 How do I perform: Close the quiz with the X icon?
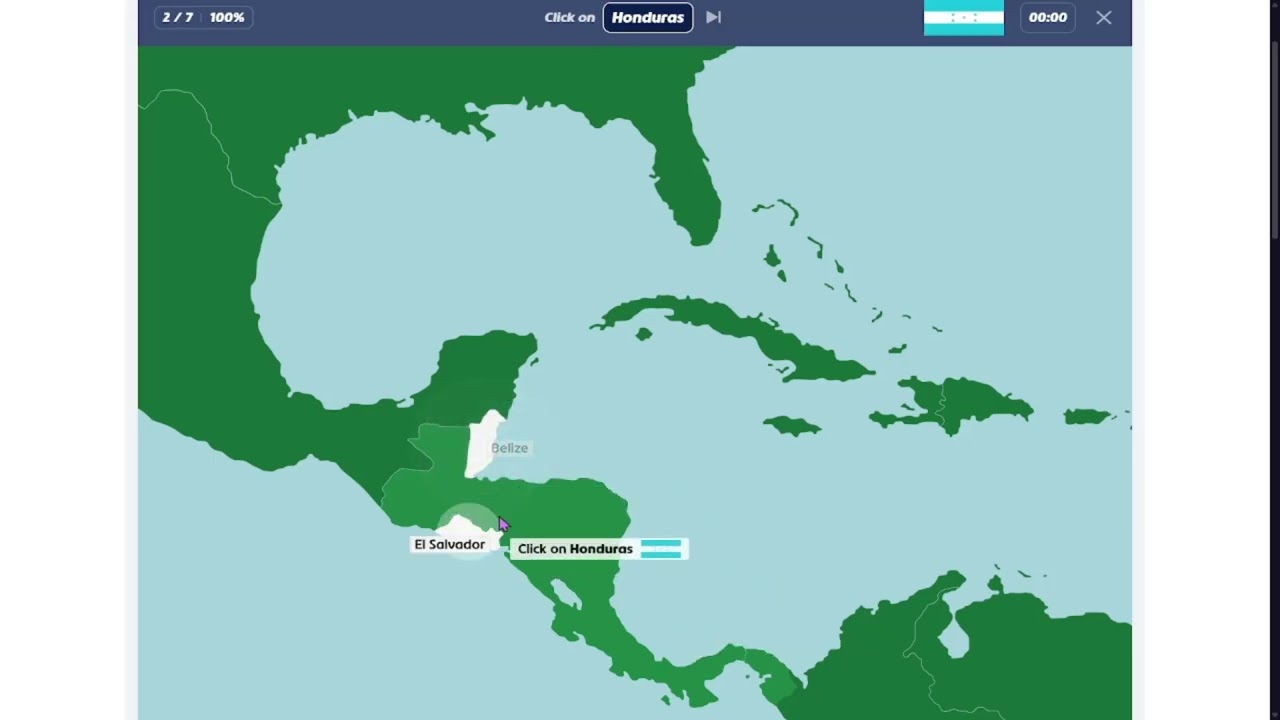(x=1103, y=17)
